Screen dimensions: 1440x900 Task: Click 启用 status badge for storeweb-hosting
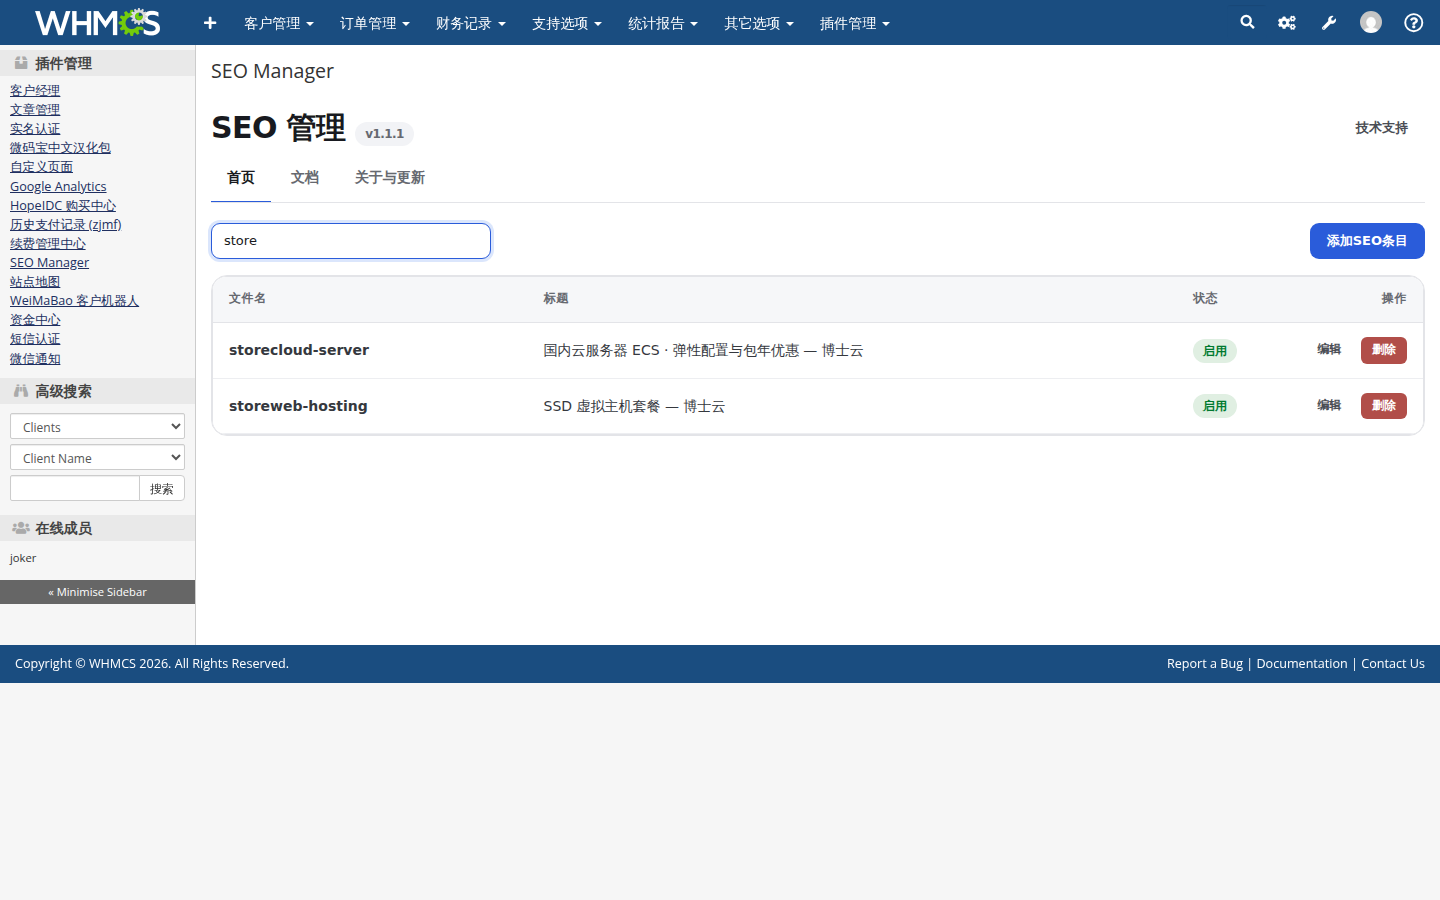coord(1215,406)
